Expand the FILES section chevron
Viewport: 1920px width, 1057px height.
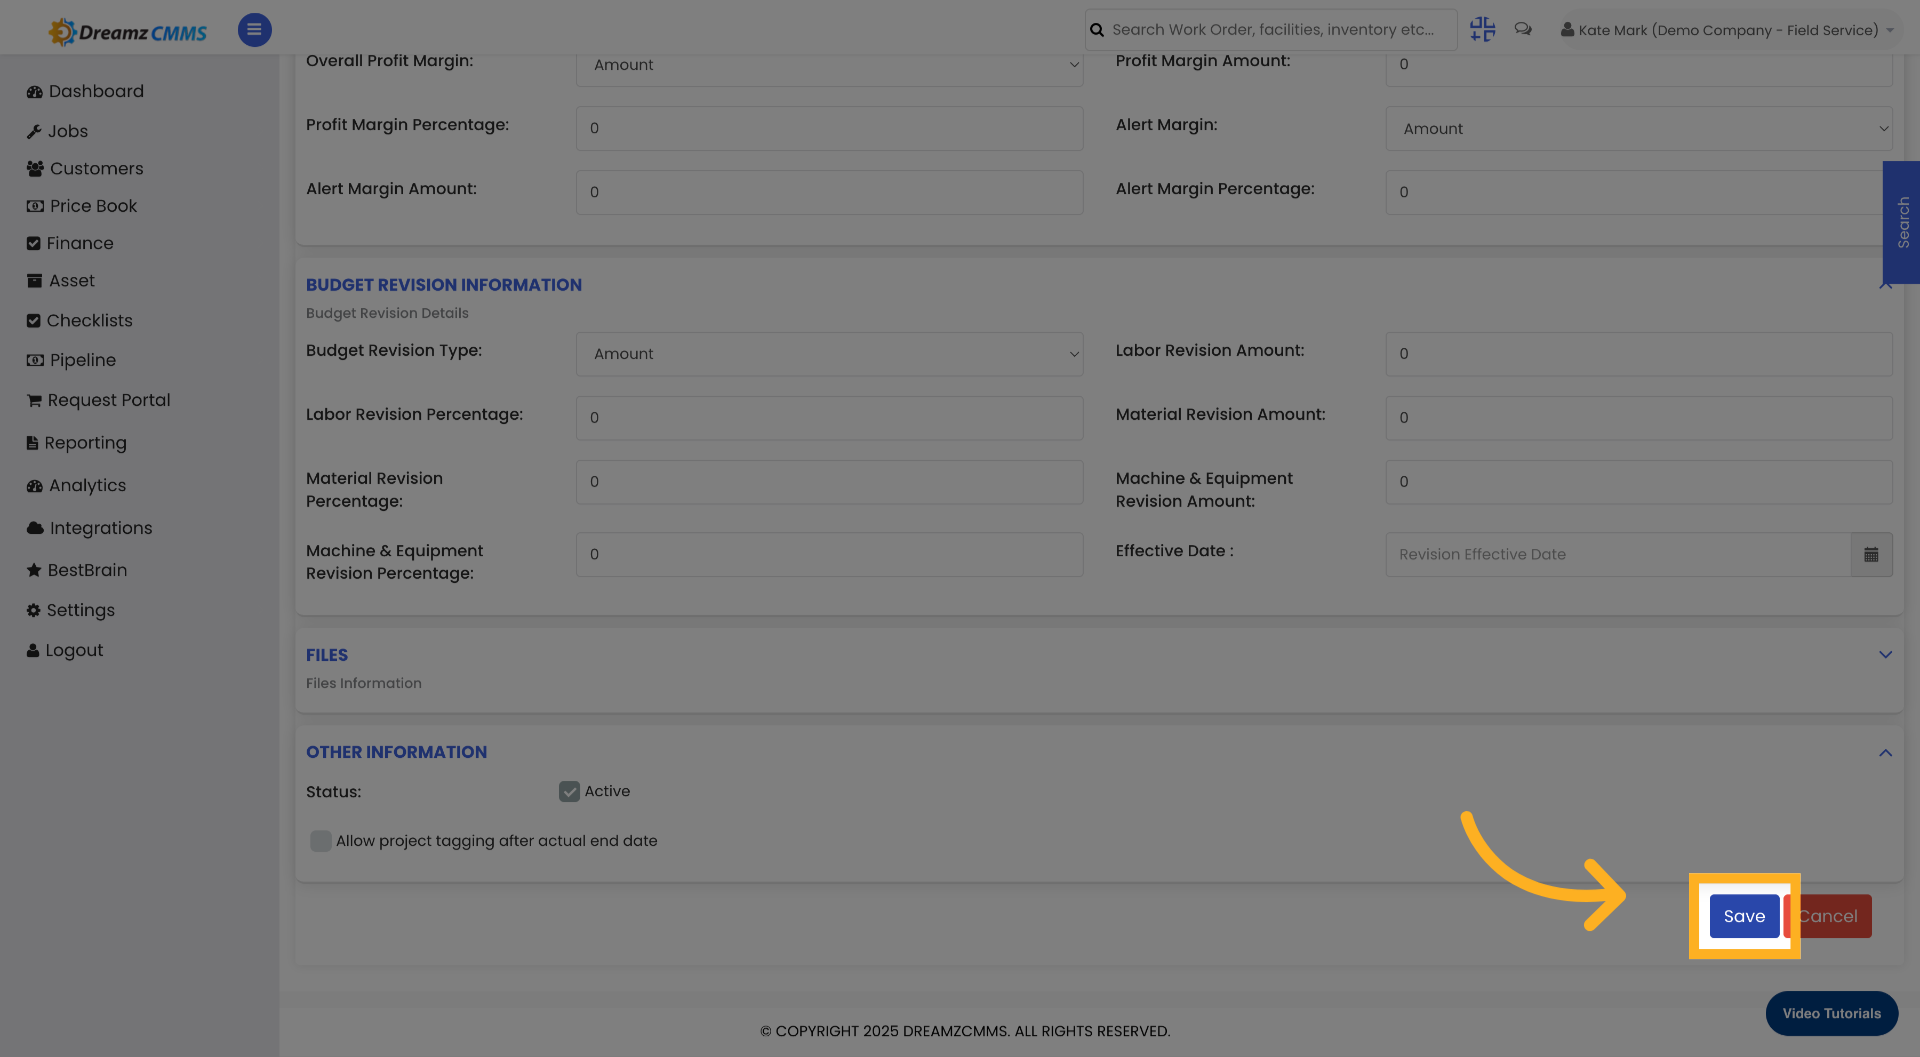(1886, 655)
